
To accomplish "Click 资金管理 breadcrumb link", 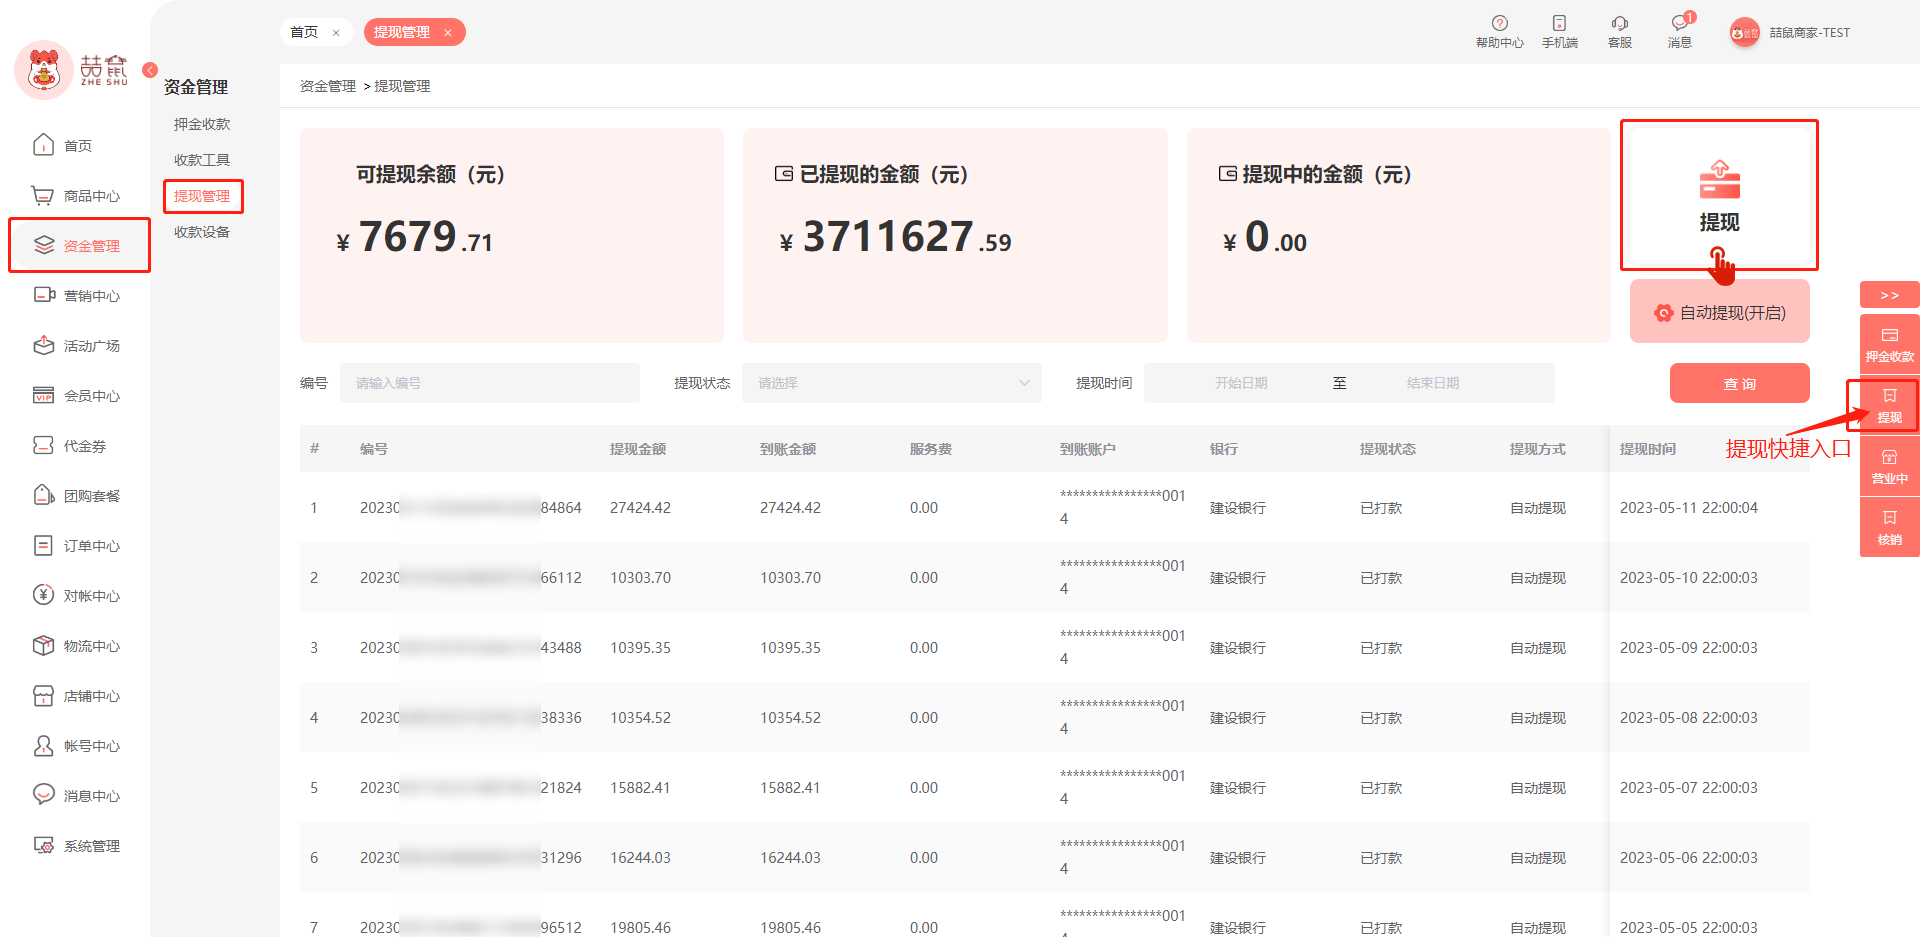I will point(328,86).
